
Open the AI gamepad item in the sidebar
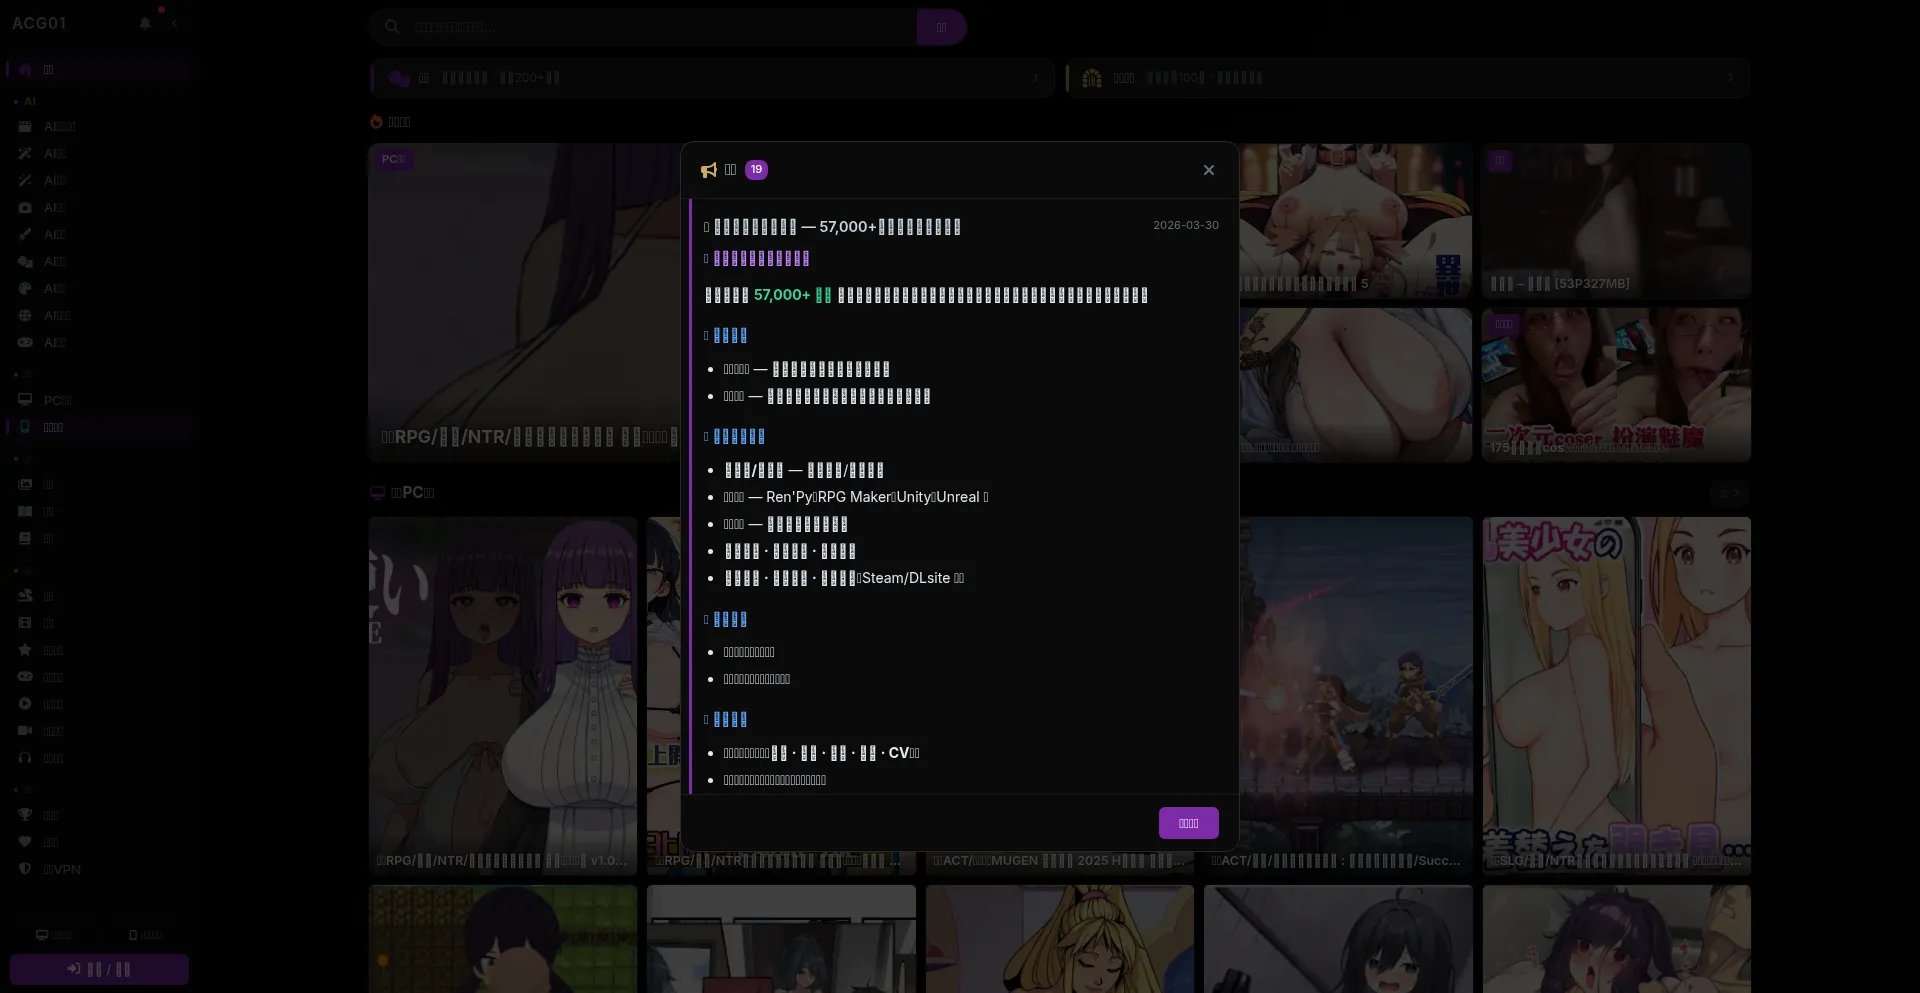99,343
